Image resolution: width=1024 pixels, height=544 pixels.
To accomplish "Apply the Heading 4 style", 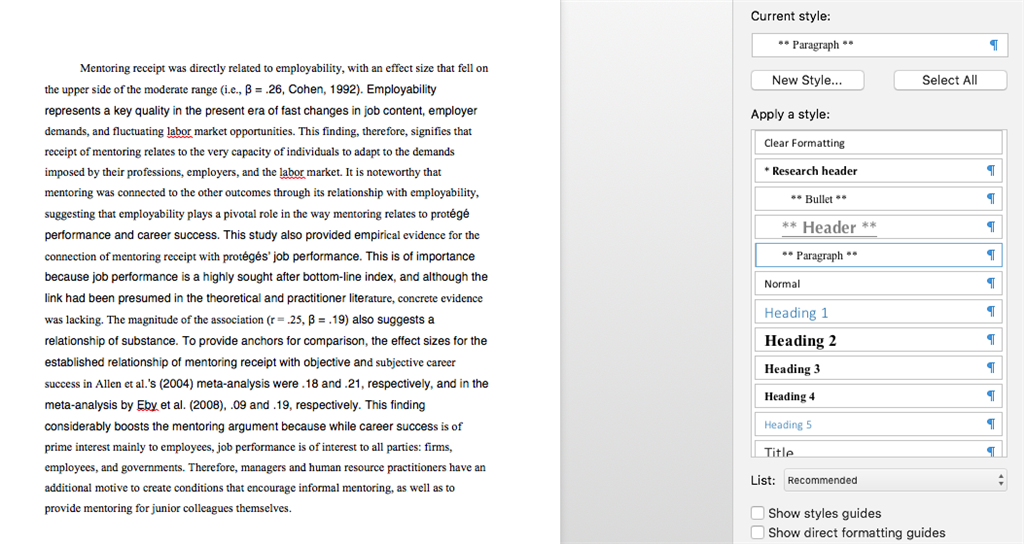I will tap(878, 396).
